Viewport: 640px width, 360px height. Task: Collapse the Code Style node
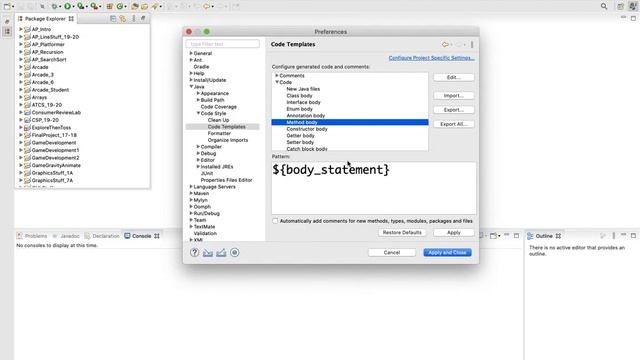(198, 113)
